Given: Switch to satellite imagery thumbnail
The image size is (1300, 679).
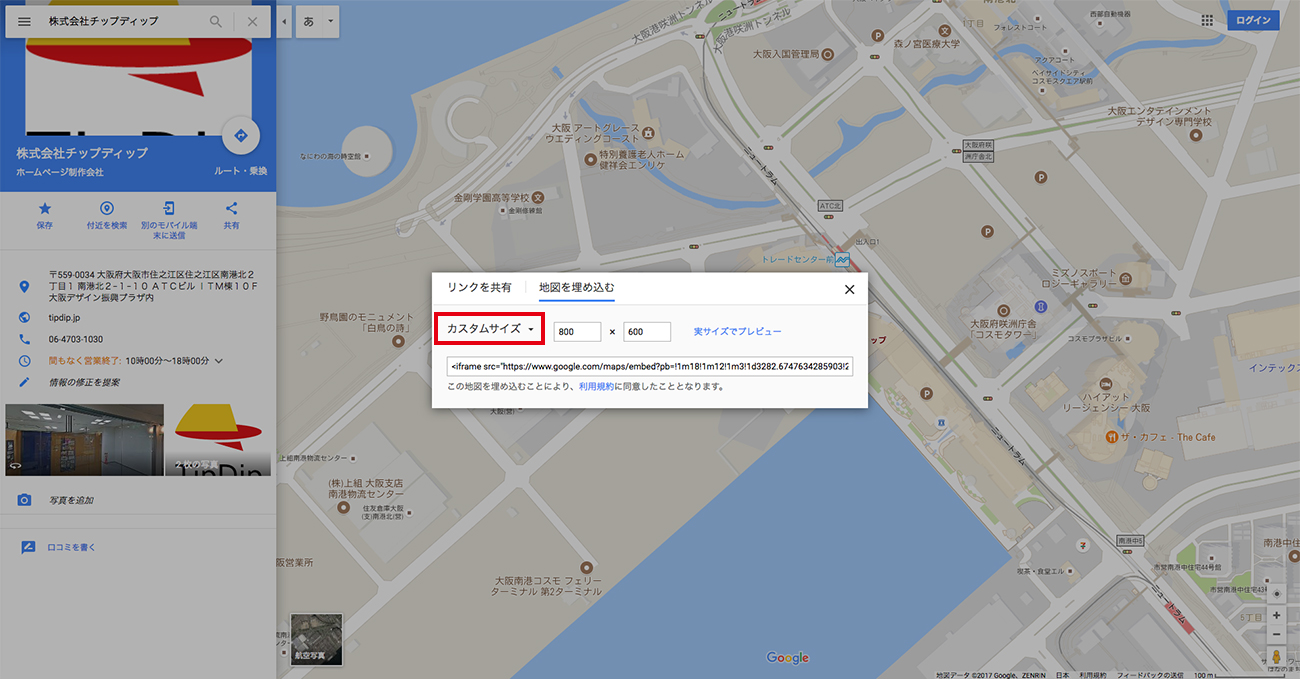Looking at the screenshot, I should coord(316,639).
